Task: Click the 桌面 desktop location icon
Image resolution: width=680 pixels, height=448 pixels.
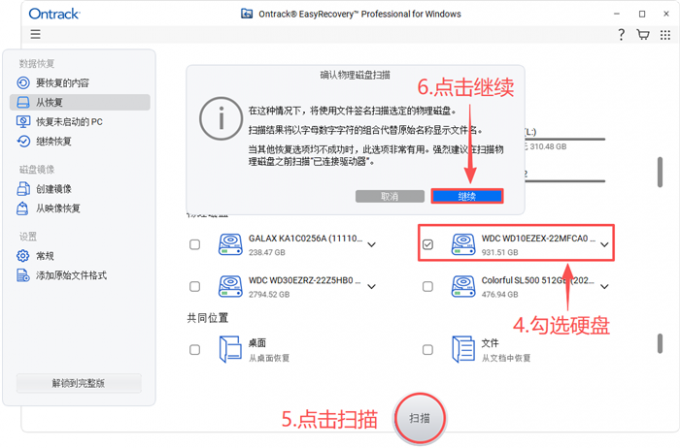Action: [230, 349]
